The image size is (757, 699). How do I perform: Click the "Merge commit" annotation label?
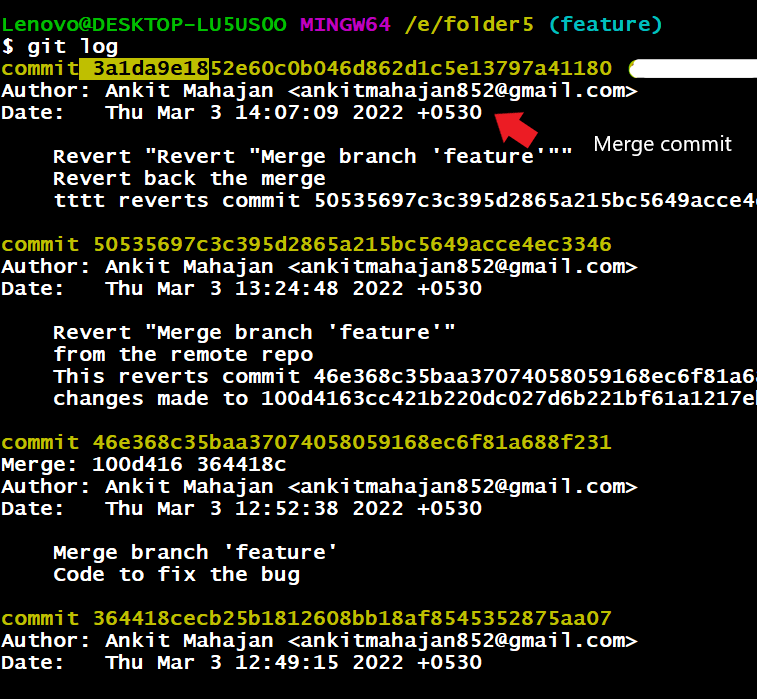pos(662,144)
